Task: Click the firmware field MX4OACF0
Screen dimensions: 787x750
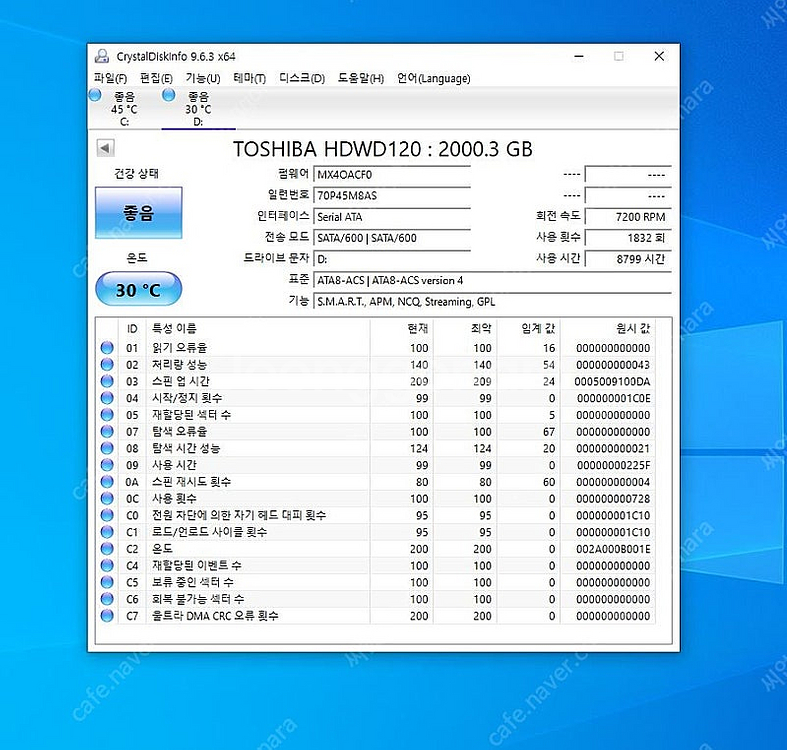Action: click(x=392, y=175)
